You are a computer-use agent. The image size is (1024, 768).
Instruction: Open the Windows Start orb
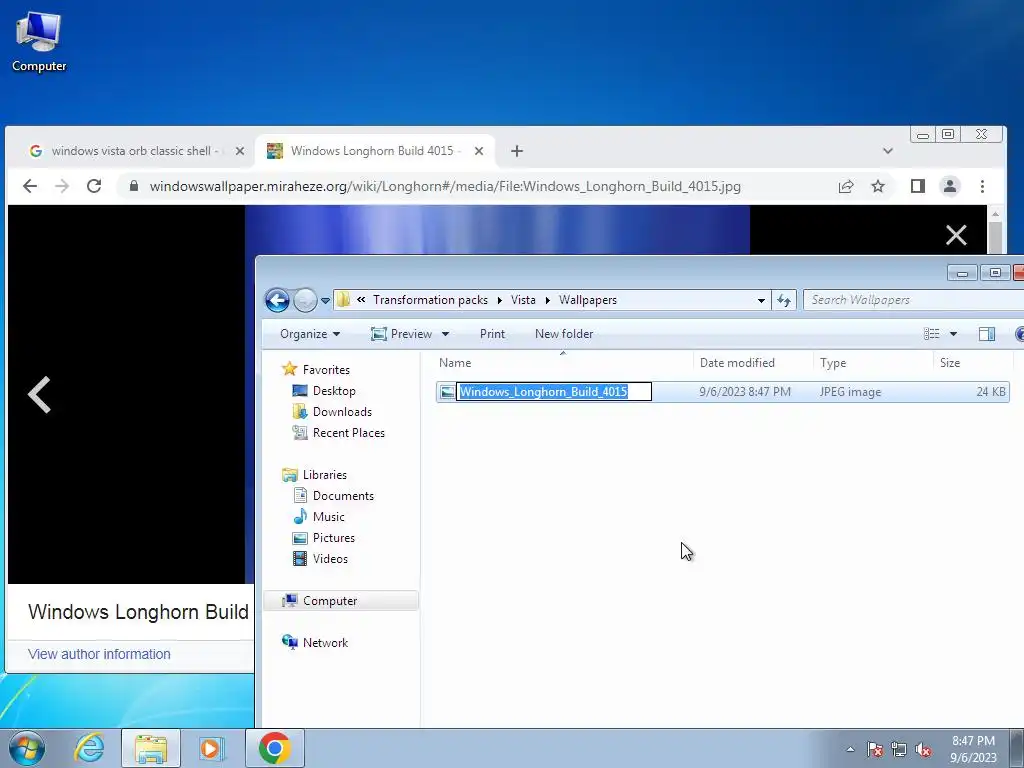point(27,748)
